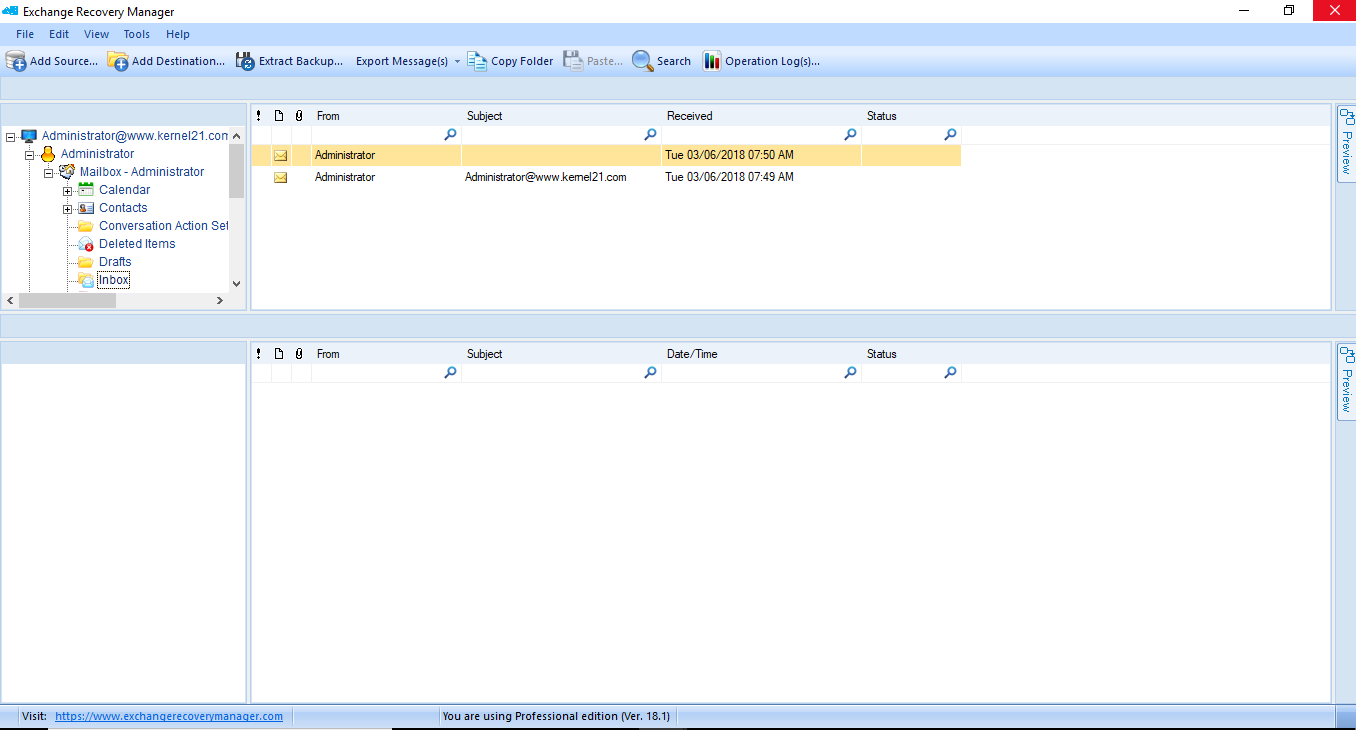Click the Contacts card icon in tree
The height and width of the screenshot is (730, 1356).
[x=86, y=208]
